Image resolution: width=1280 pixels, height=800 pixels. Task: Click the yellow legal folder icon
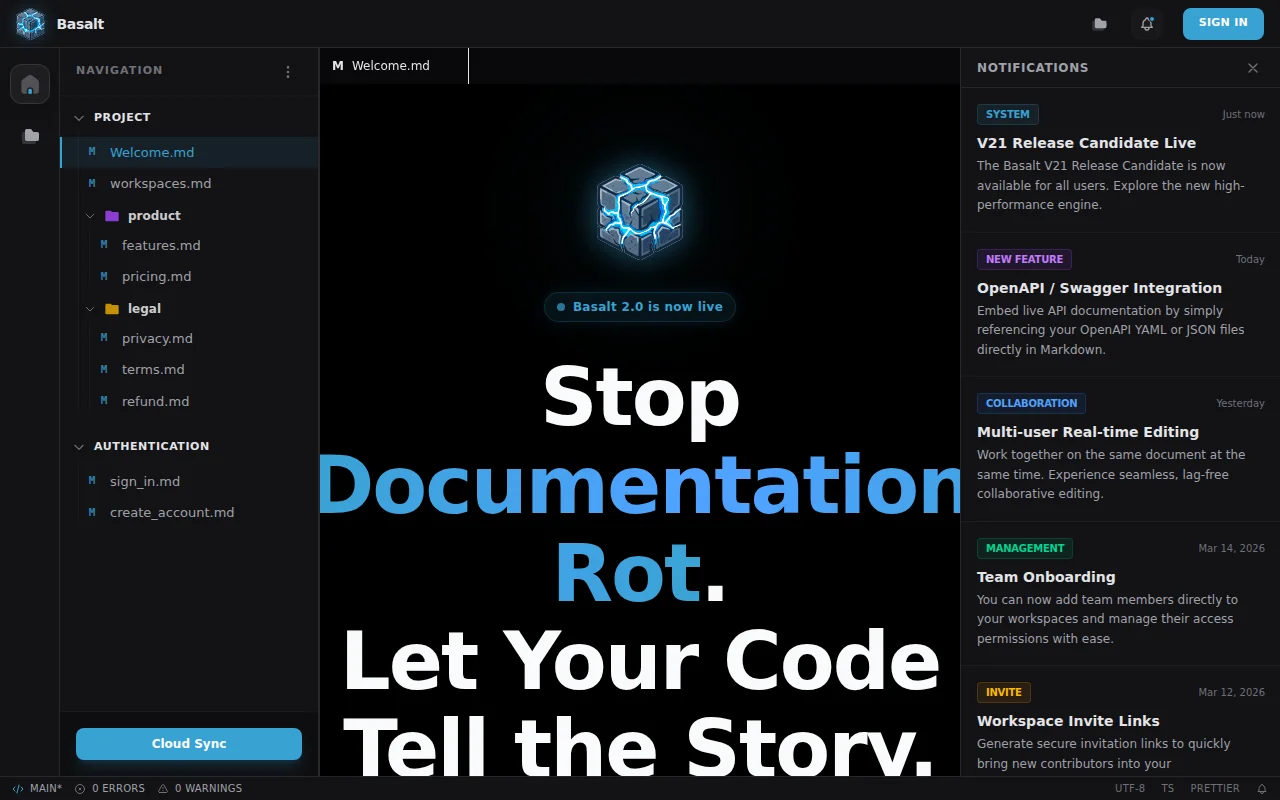tap(112, 309)
